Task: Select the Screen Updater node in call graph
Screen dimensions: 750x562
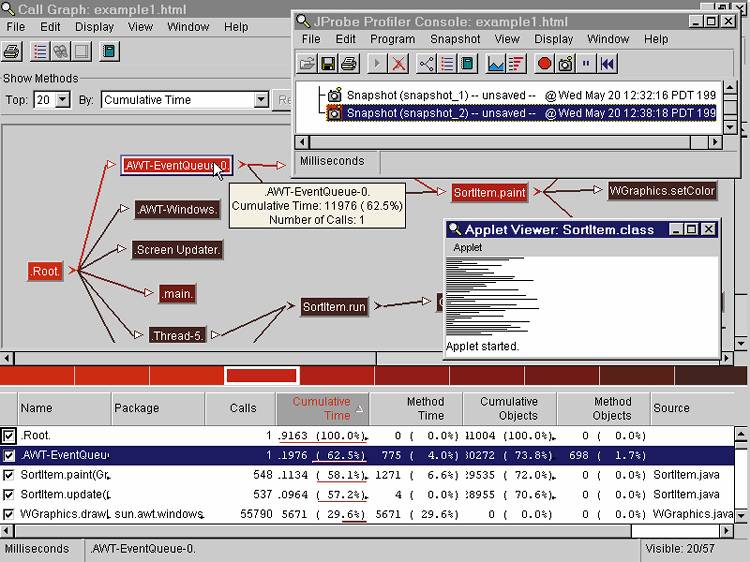Action: (177, 250)
